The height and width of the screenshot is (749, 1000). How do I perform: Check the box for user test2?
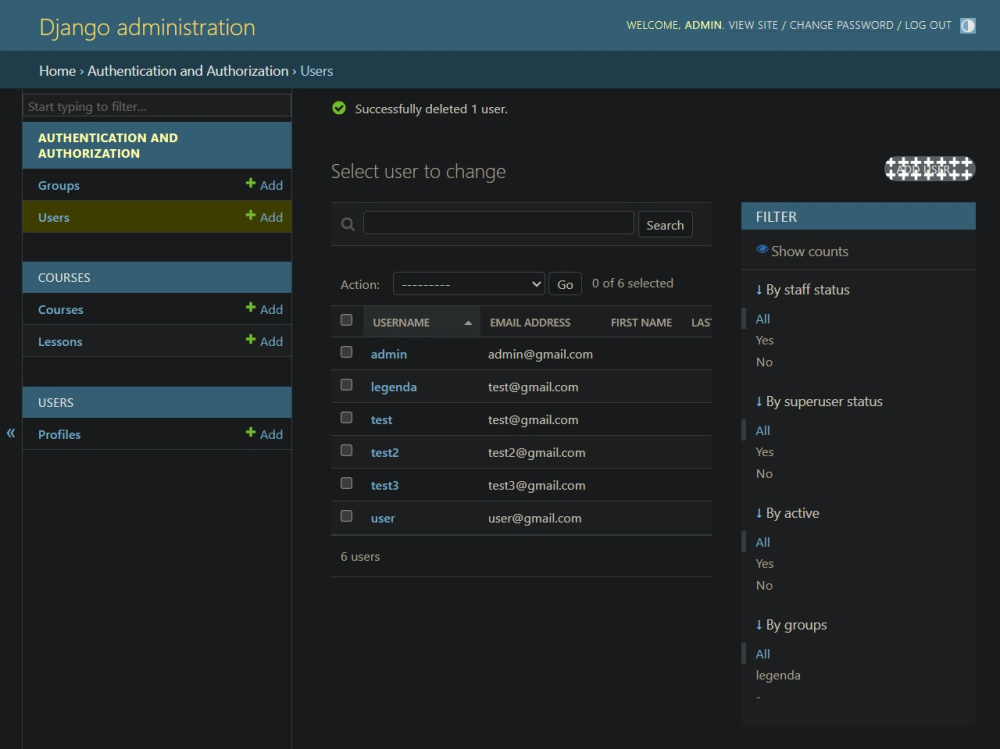tap(346, 450)
